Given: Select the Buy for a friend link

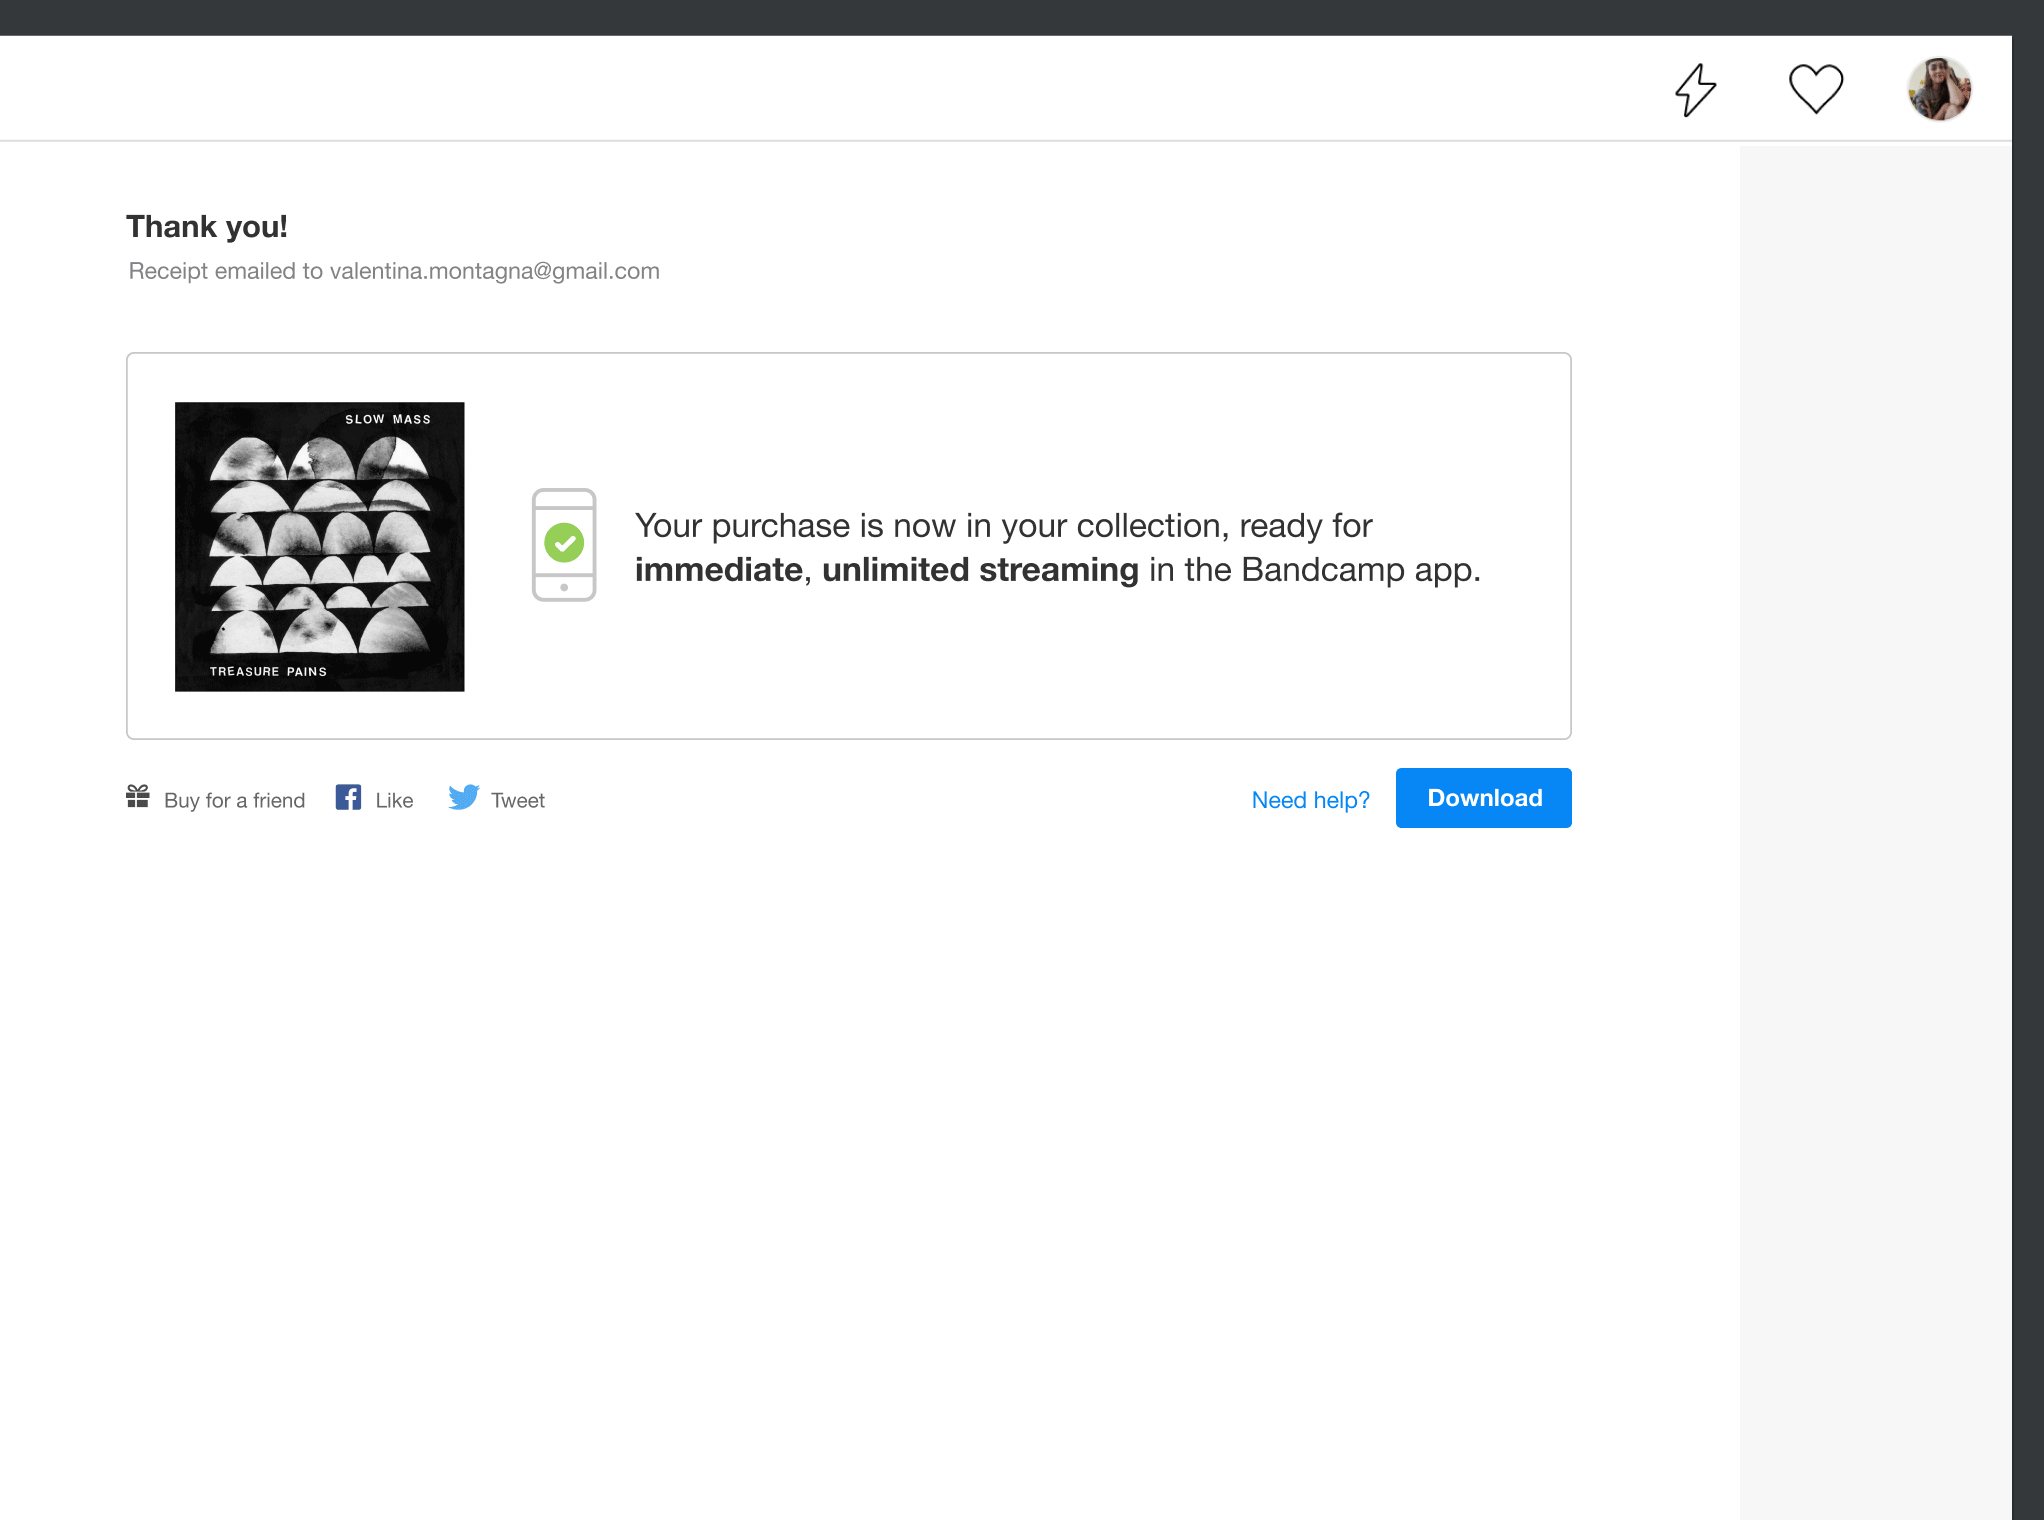Looking at the screenshot, I should [234, 800].
